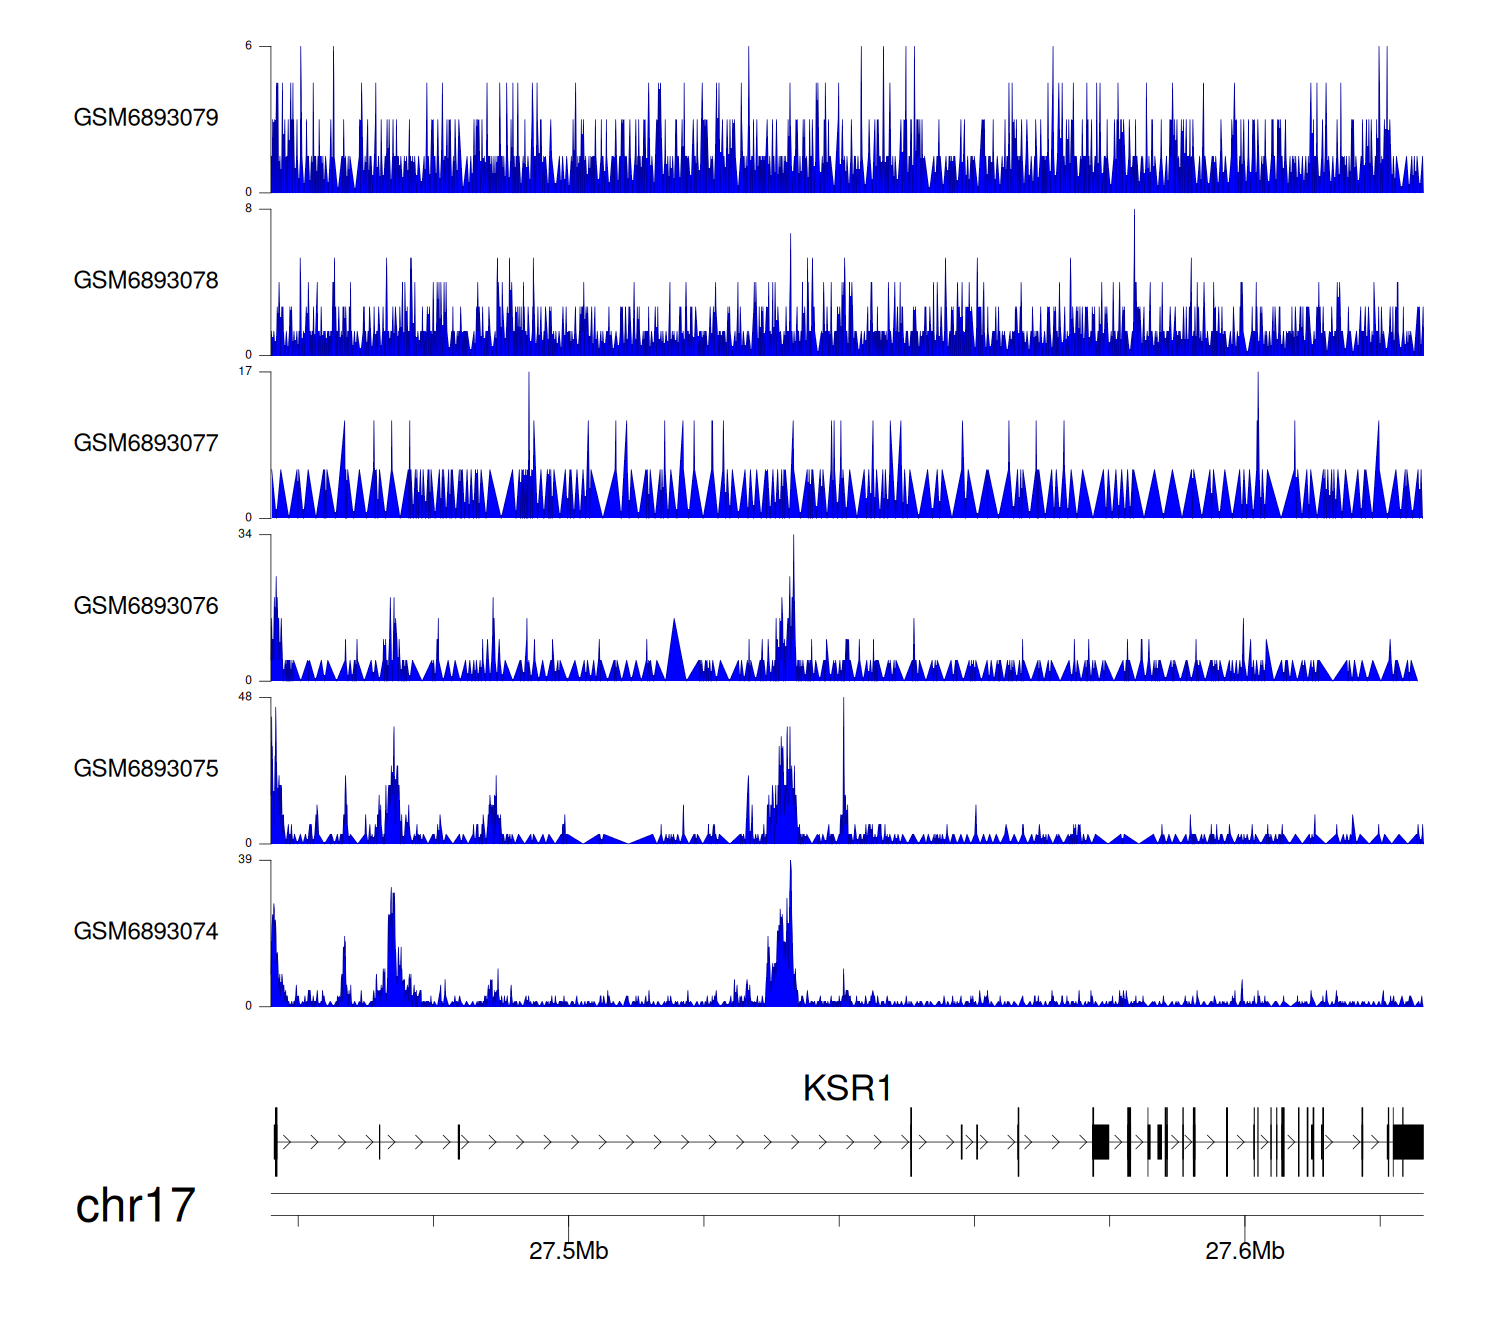Click the y-axis maximum value 48

245,697
